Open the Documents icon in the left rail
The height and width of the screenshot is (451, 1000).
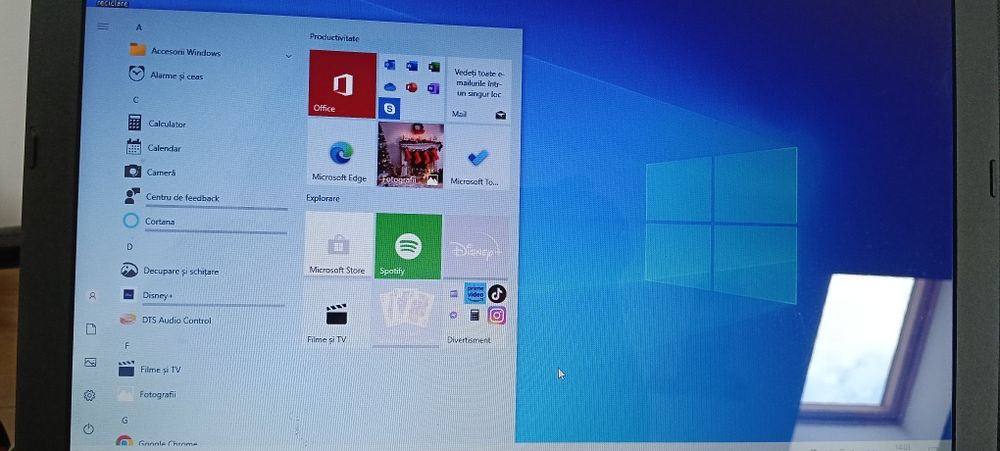coord(91,329)
